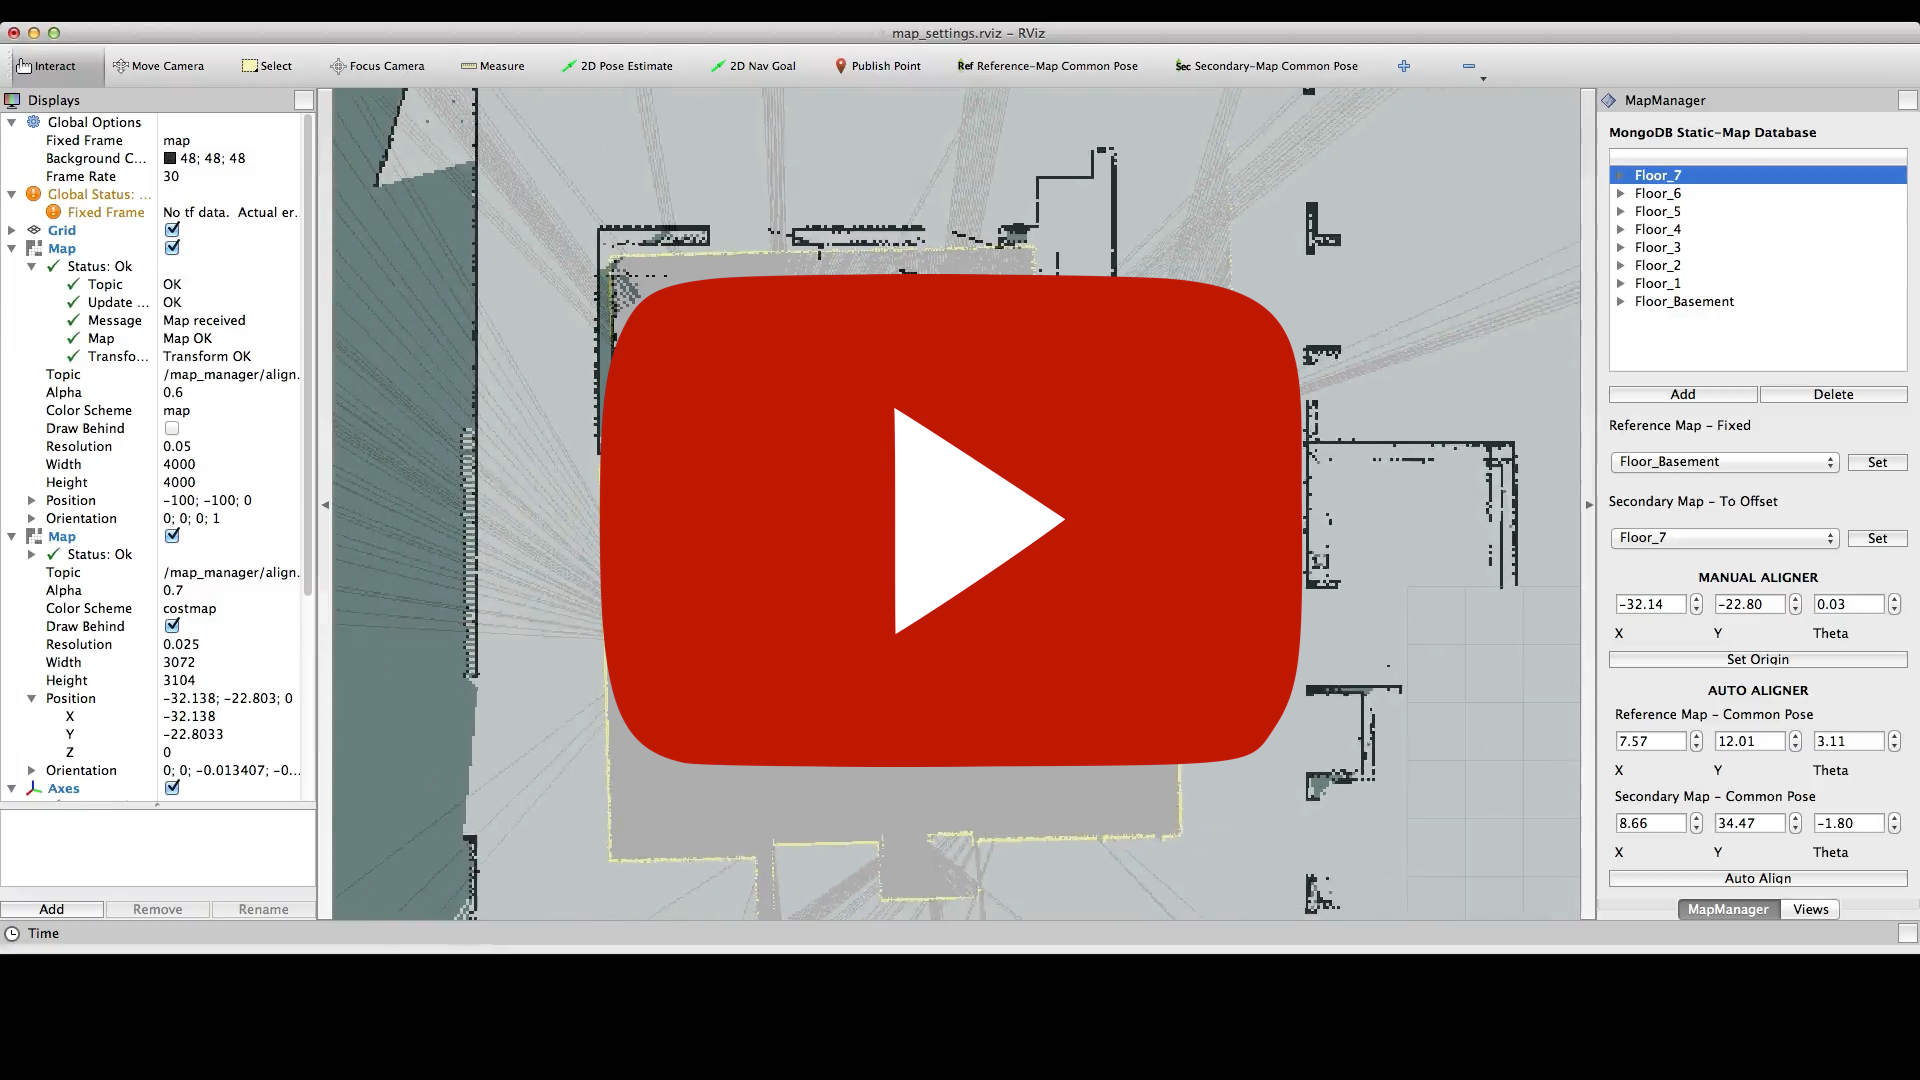Open the Reference Map Floor_Basement dropdown
The width and height of the screenshot is (1920, 1080).
click(1724, 462)
